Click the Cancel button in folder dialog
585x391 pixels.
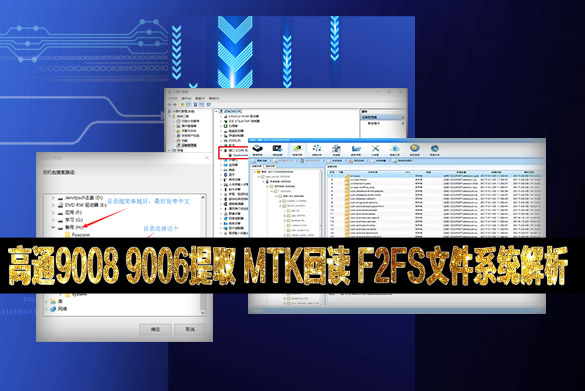coord(190,329)
